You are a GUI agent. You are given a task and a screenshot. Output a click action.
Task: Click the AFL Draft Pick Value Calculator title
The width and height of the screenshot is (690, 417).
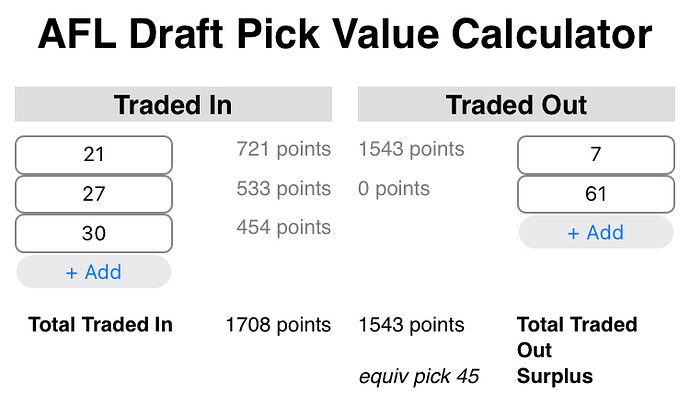pos(345,37)
